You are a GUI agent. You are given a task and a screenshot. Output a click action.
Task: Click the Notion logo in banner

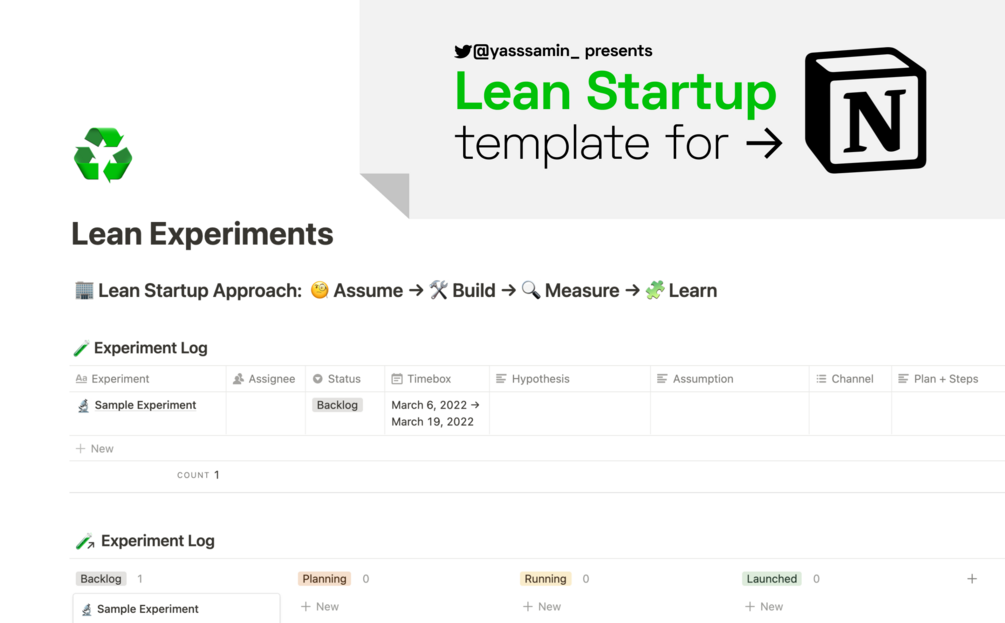click(x=865, y=110)
